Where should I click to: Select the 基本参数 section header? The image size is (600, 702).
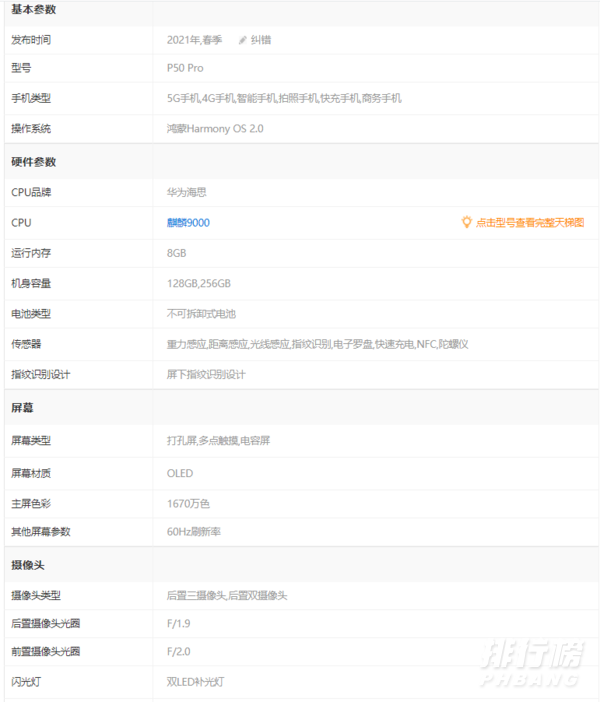pos(34,9)
